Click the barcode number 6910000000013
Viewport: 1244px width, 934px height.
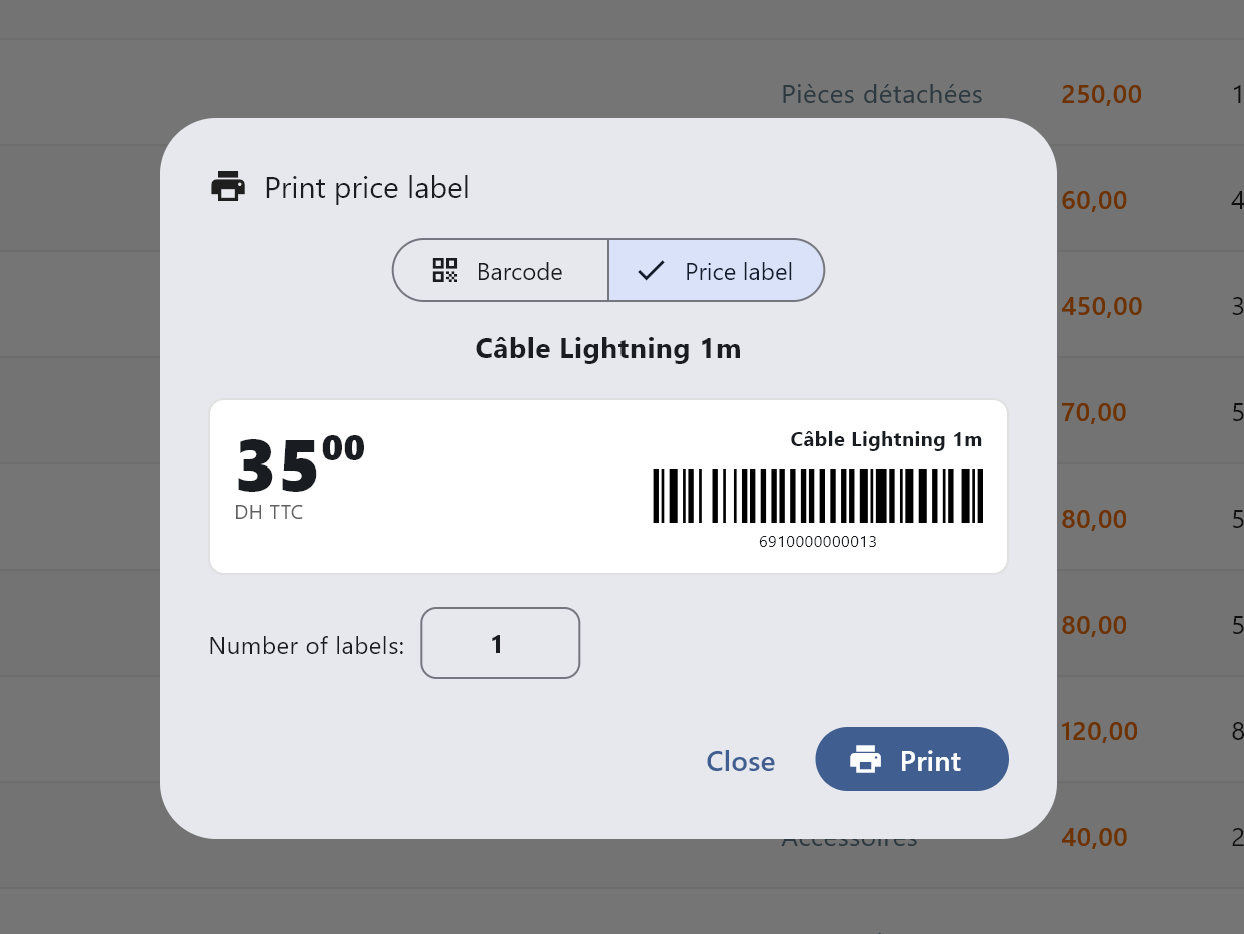pos(818,541)
